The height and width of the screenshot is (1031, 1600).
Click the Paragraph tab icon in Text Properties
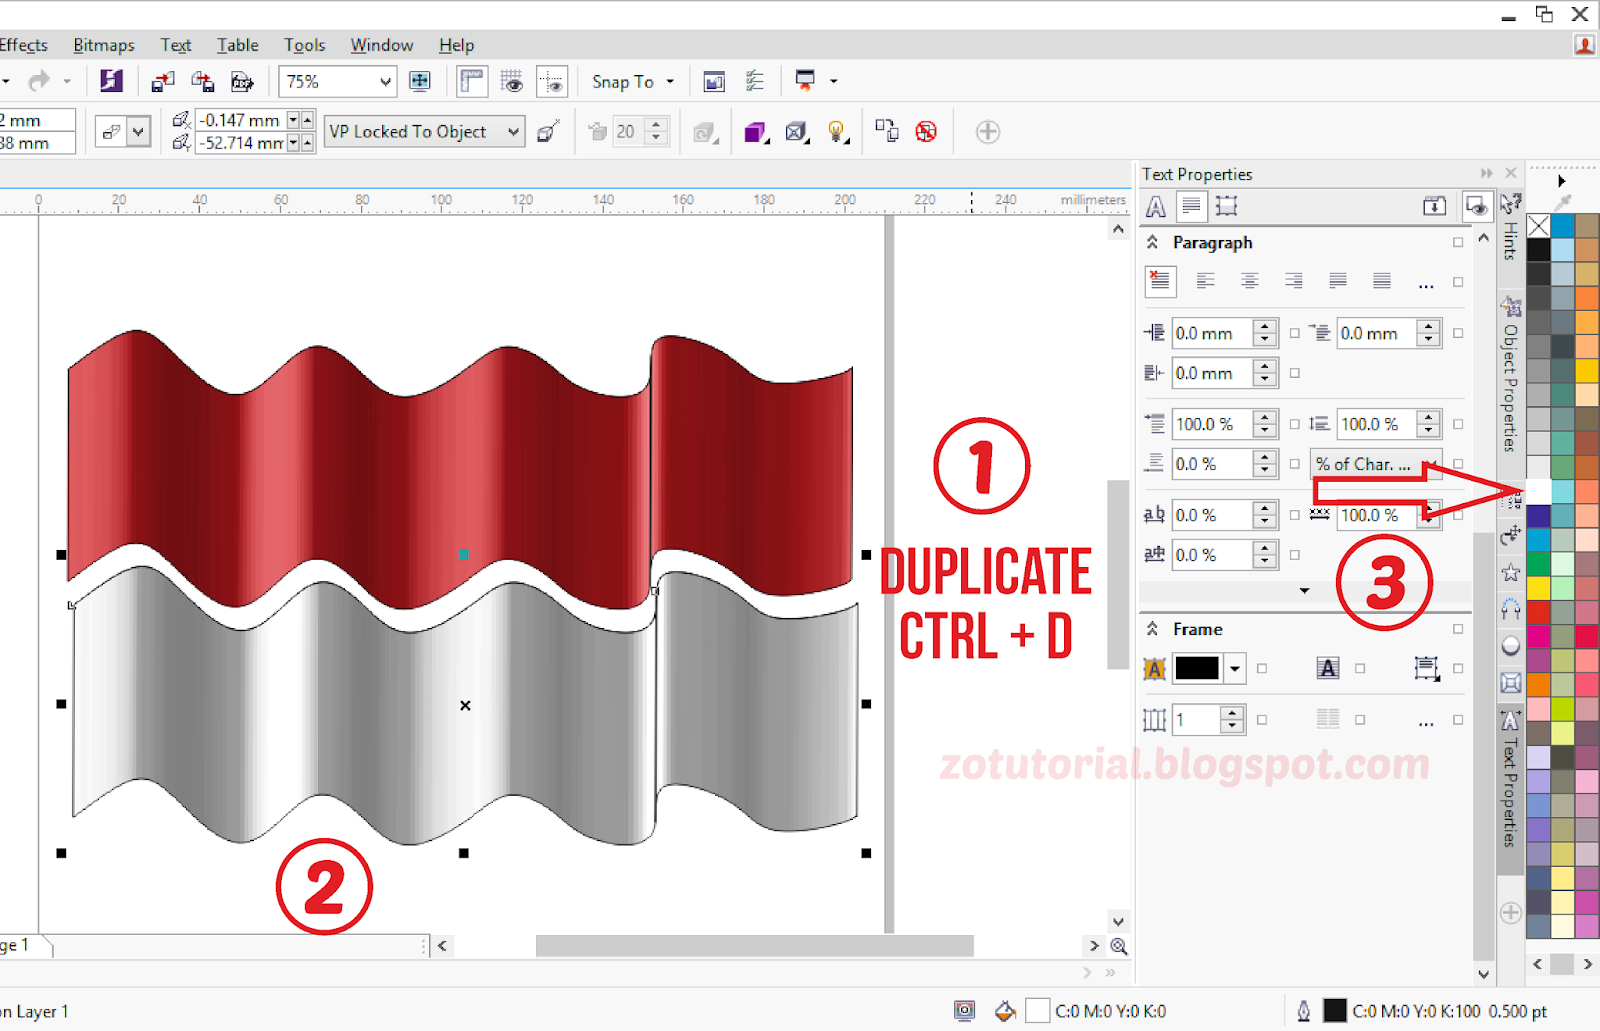point(1191,207)
